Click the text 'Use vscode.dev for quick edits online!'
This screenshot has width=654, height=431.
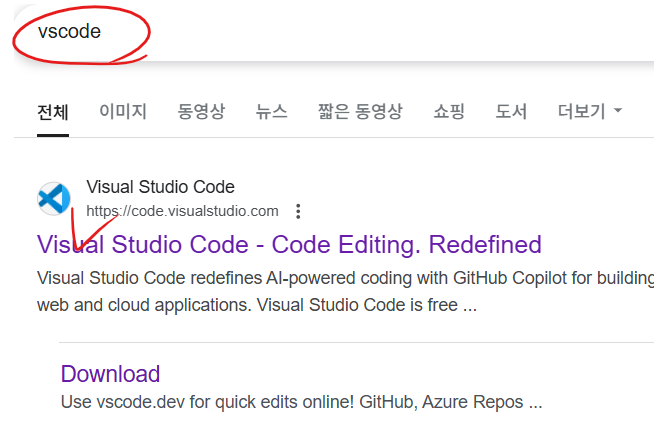207,402
